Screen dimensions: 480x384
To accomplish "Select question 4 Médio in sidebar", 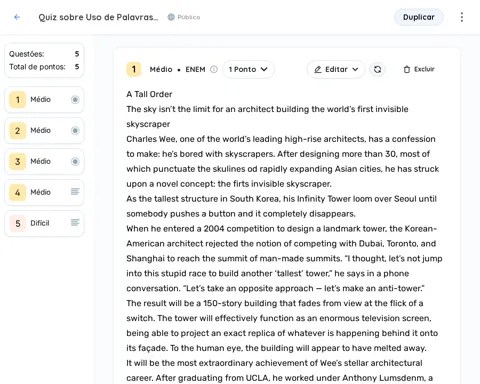I will tap(44, 192).
